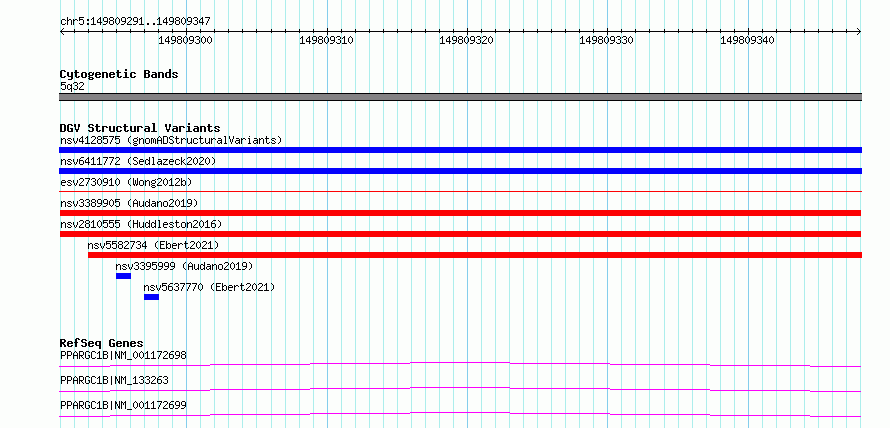Open variant nsv2810555 (Huddleston2016) label
The width and height of the screenshot is (890, 428).
coord(141,224)
